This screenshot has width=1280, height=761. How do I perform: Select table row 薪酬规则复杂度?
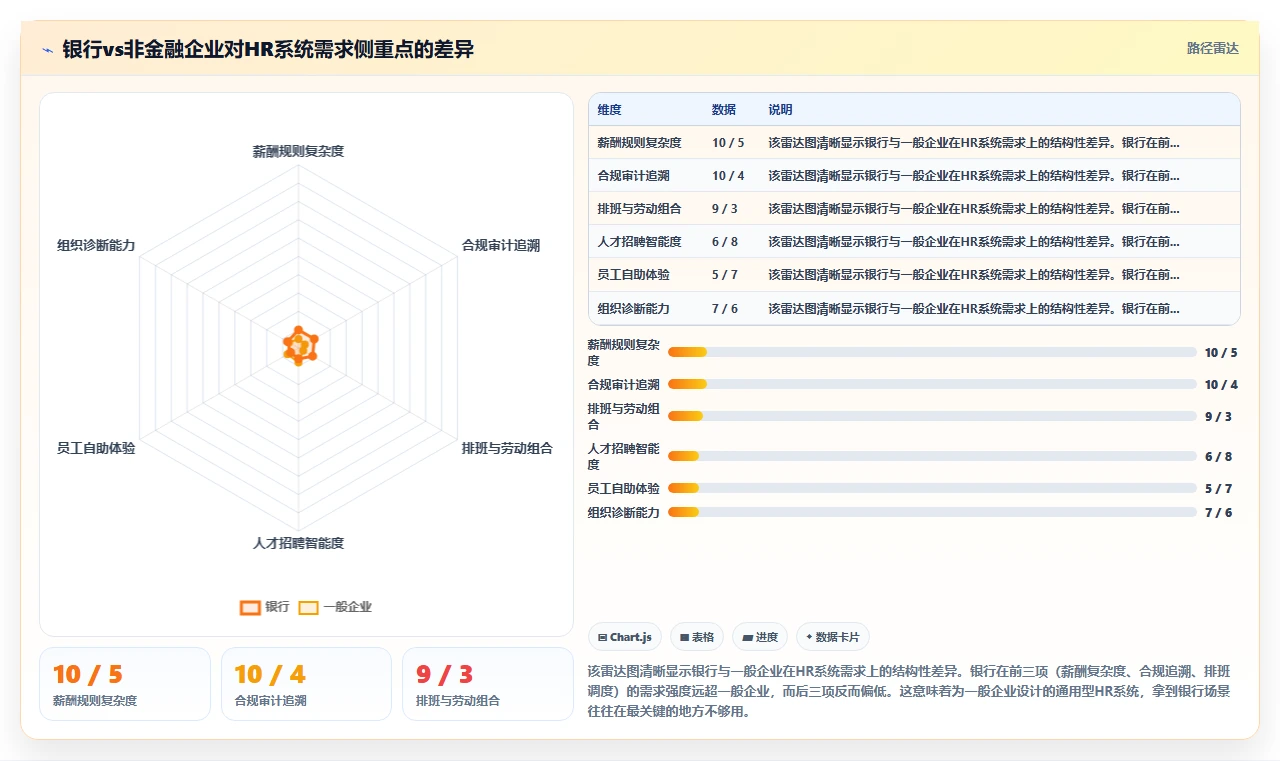point(914,143)
